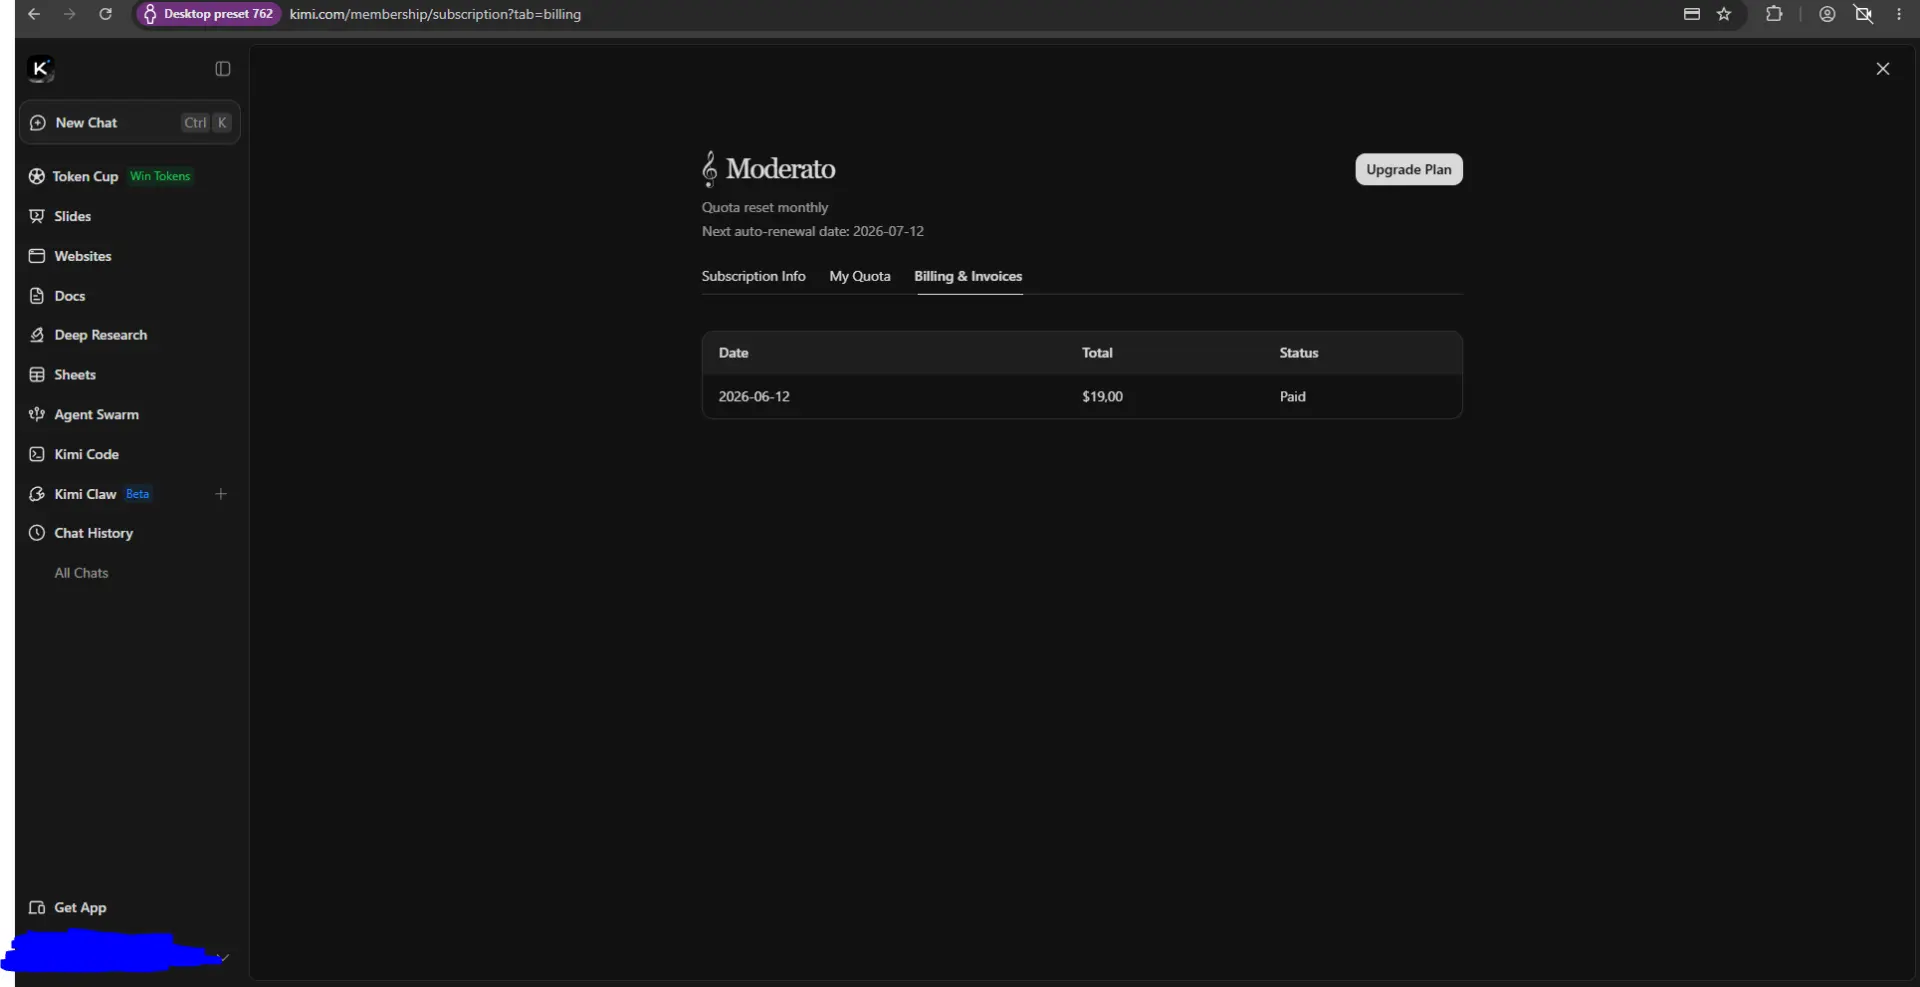Open the Slides tool icon
Screen dimensions: 1920x987
pos(37,216)
